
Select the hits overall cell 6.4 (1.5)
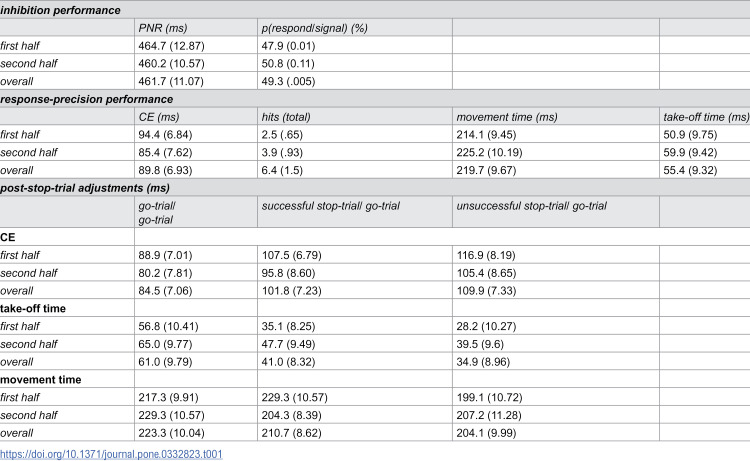tap(282, 170)
